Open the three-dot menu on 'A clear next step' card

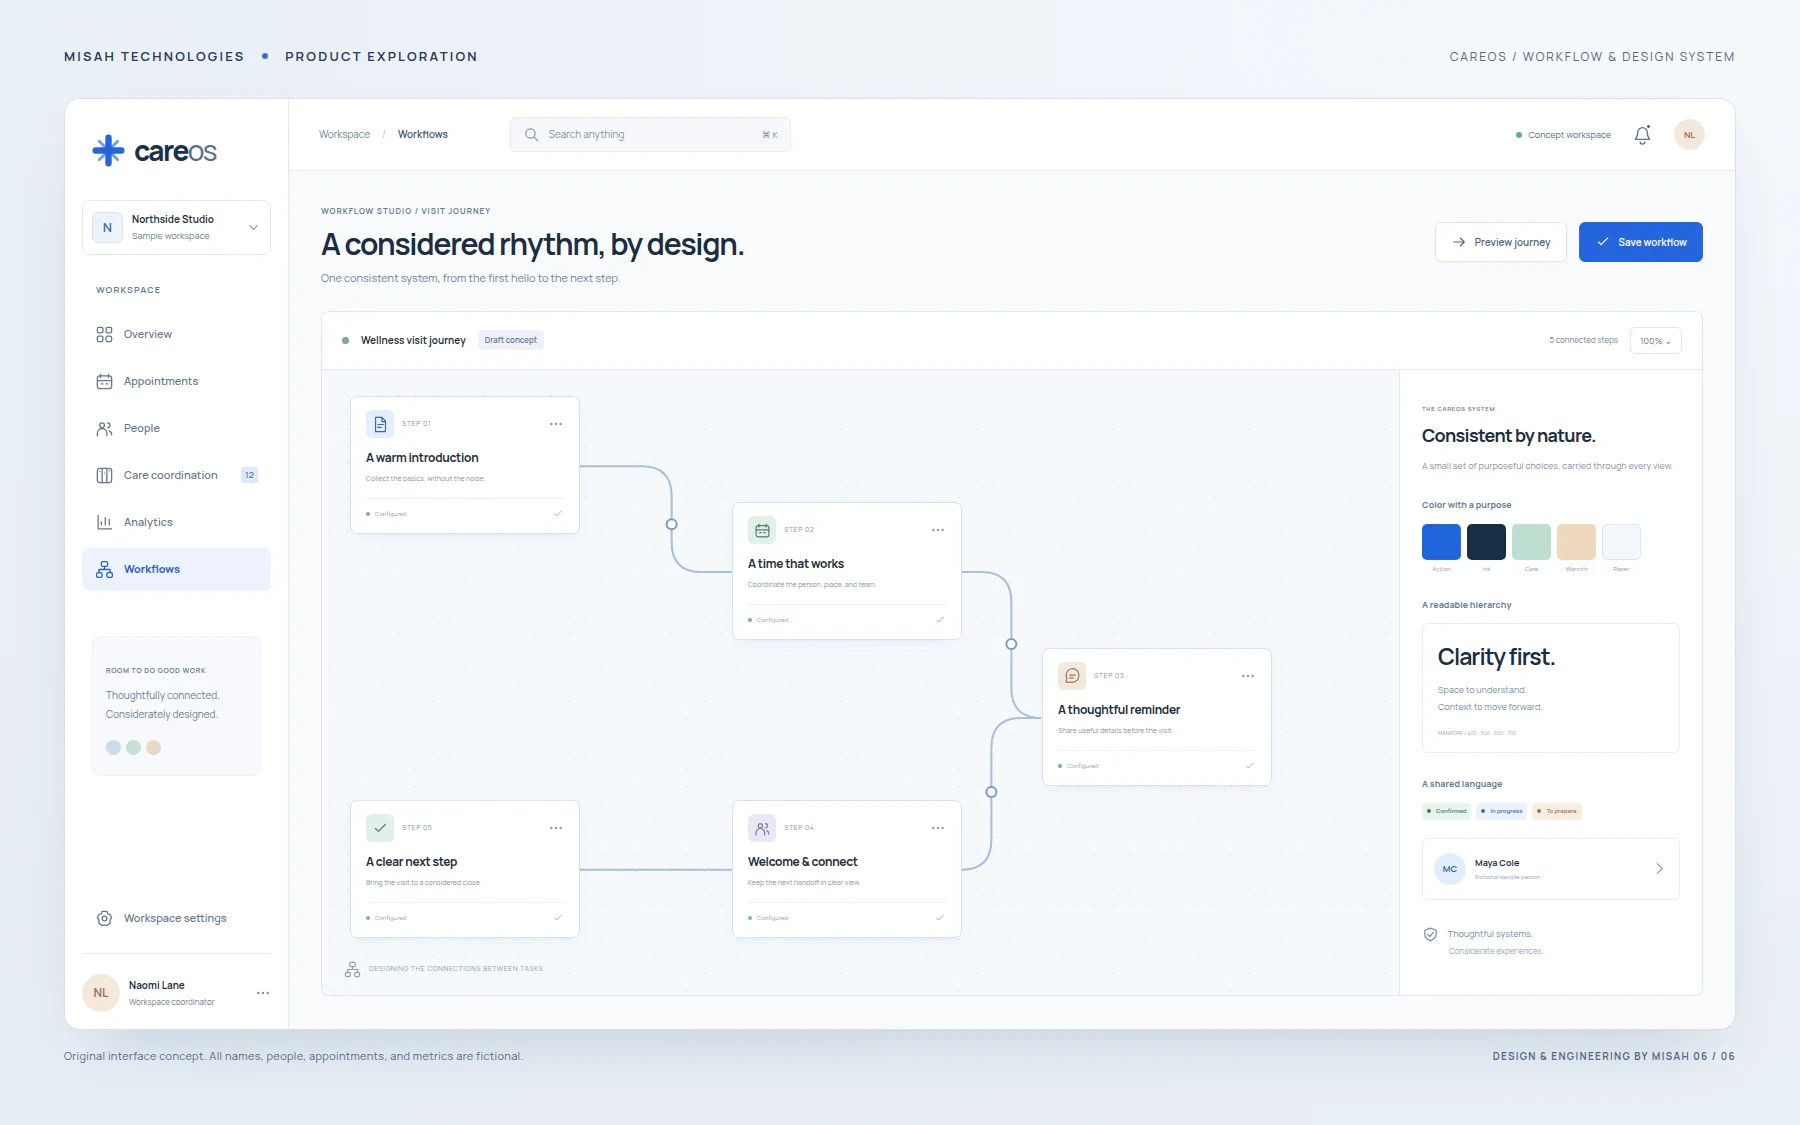click(x=556, y=828)
